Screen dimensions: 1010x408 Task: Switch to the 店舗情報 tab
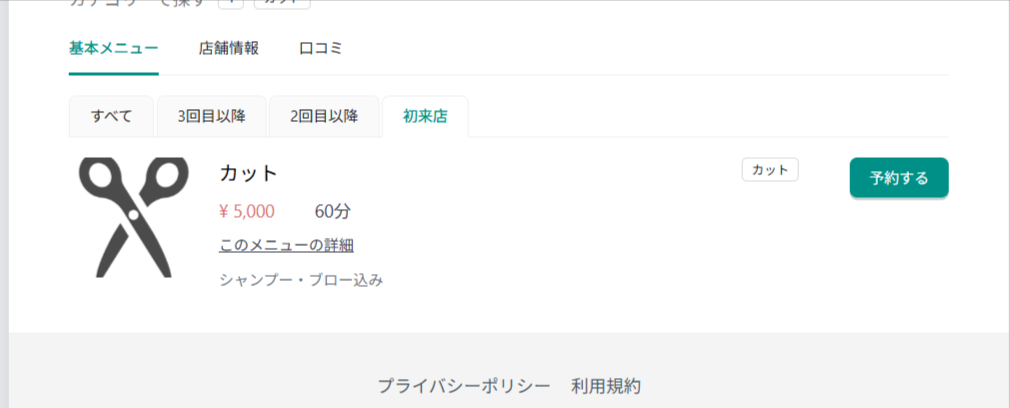click(229, 48)
